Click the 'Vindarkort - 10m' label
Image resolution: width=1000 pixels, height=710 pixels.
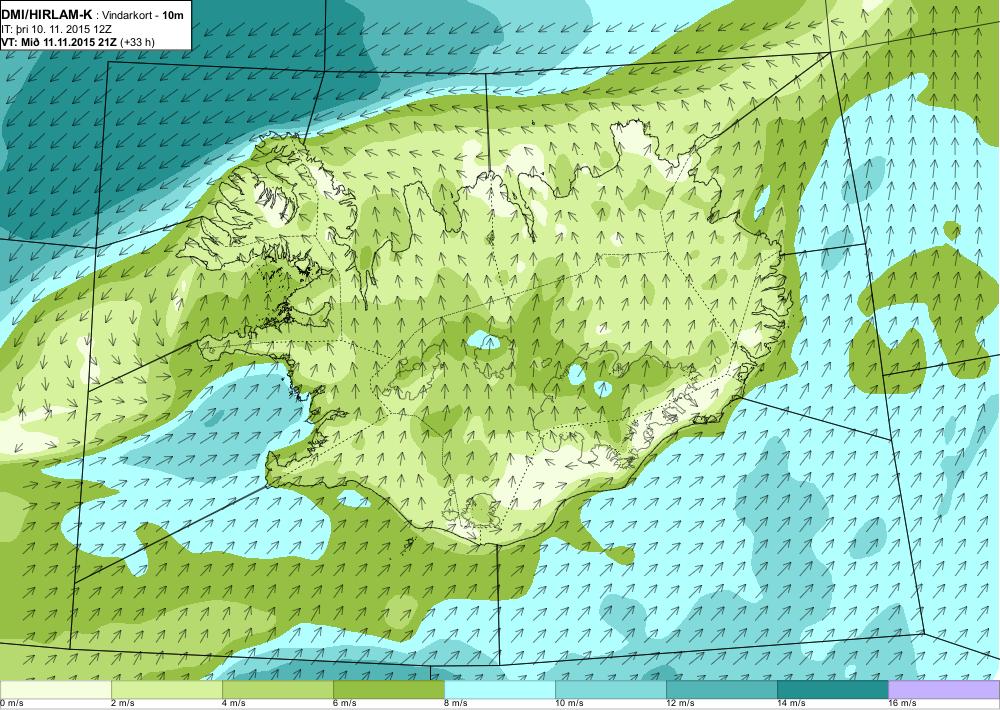point(143,16)
